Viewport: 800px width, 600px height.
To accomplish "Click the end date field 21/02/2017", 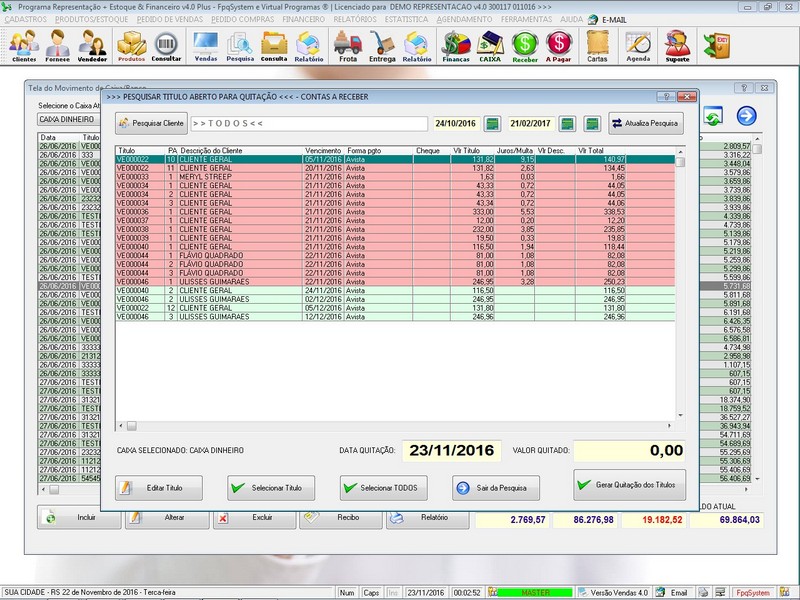I will [x=531, y=123].
